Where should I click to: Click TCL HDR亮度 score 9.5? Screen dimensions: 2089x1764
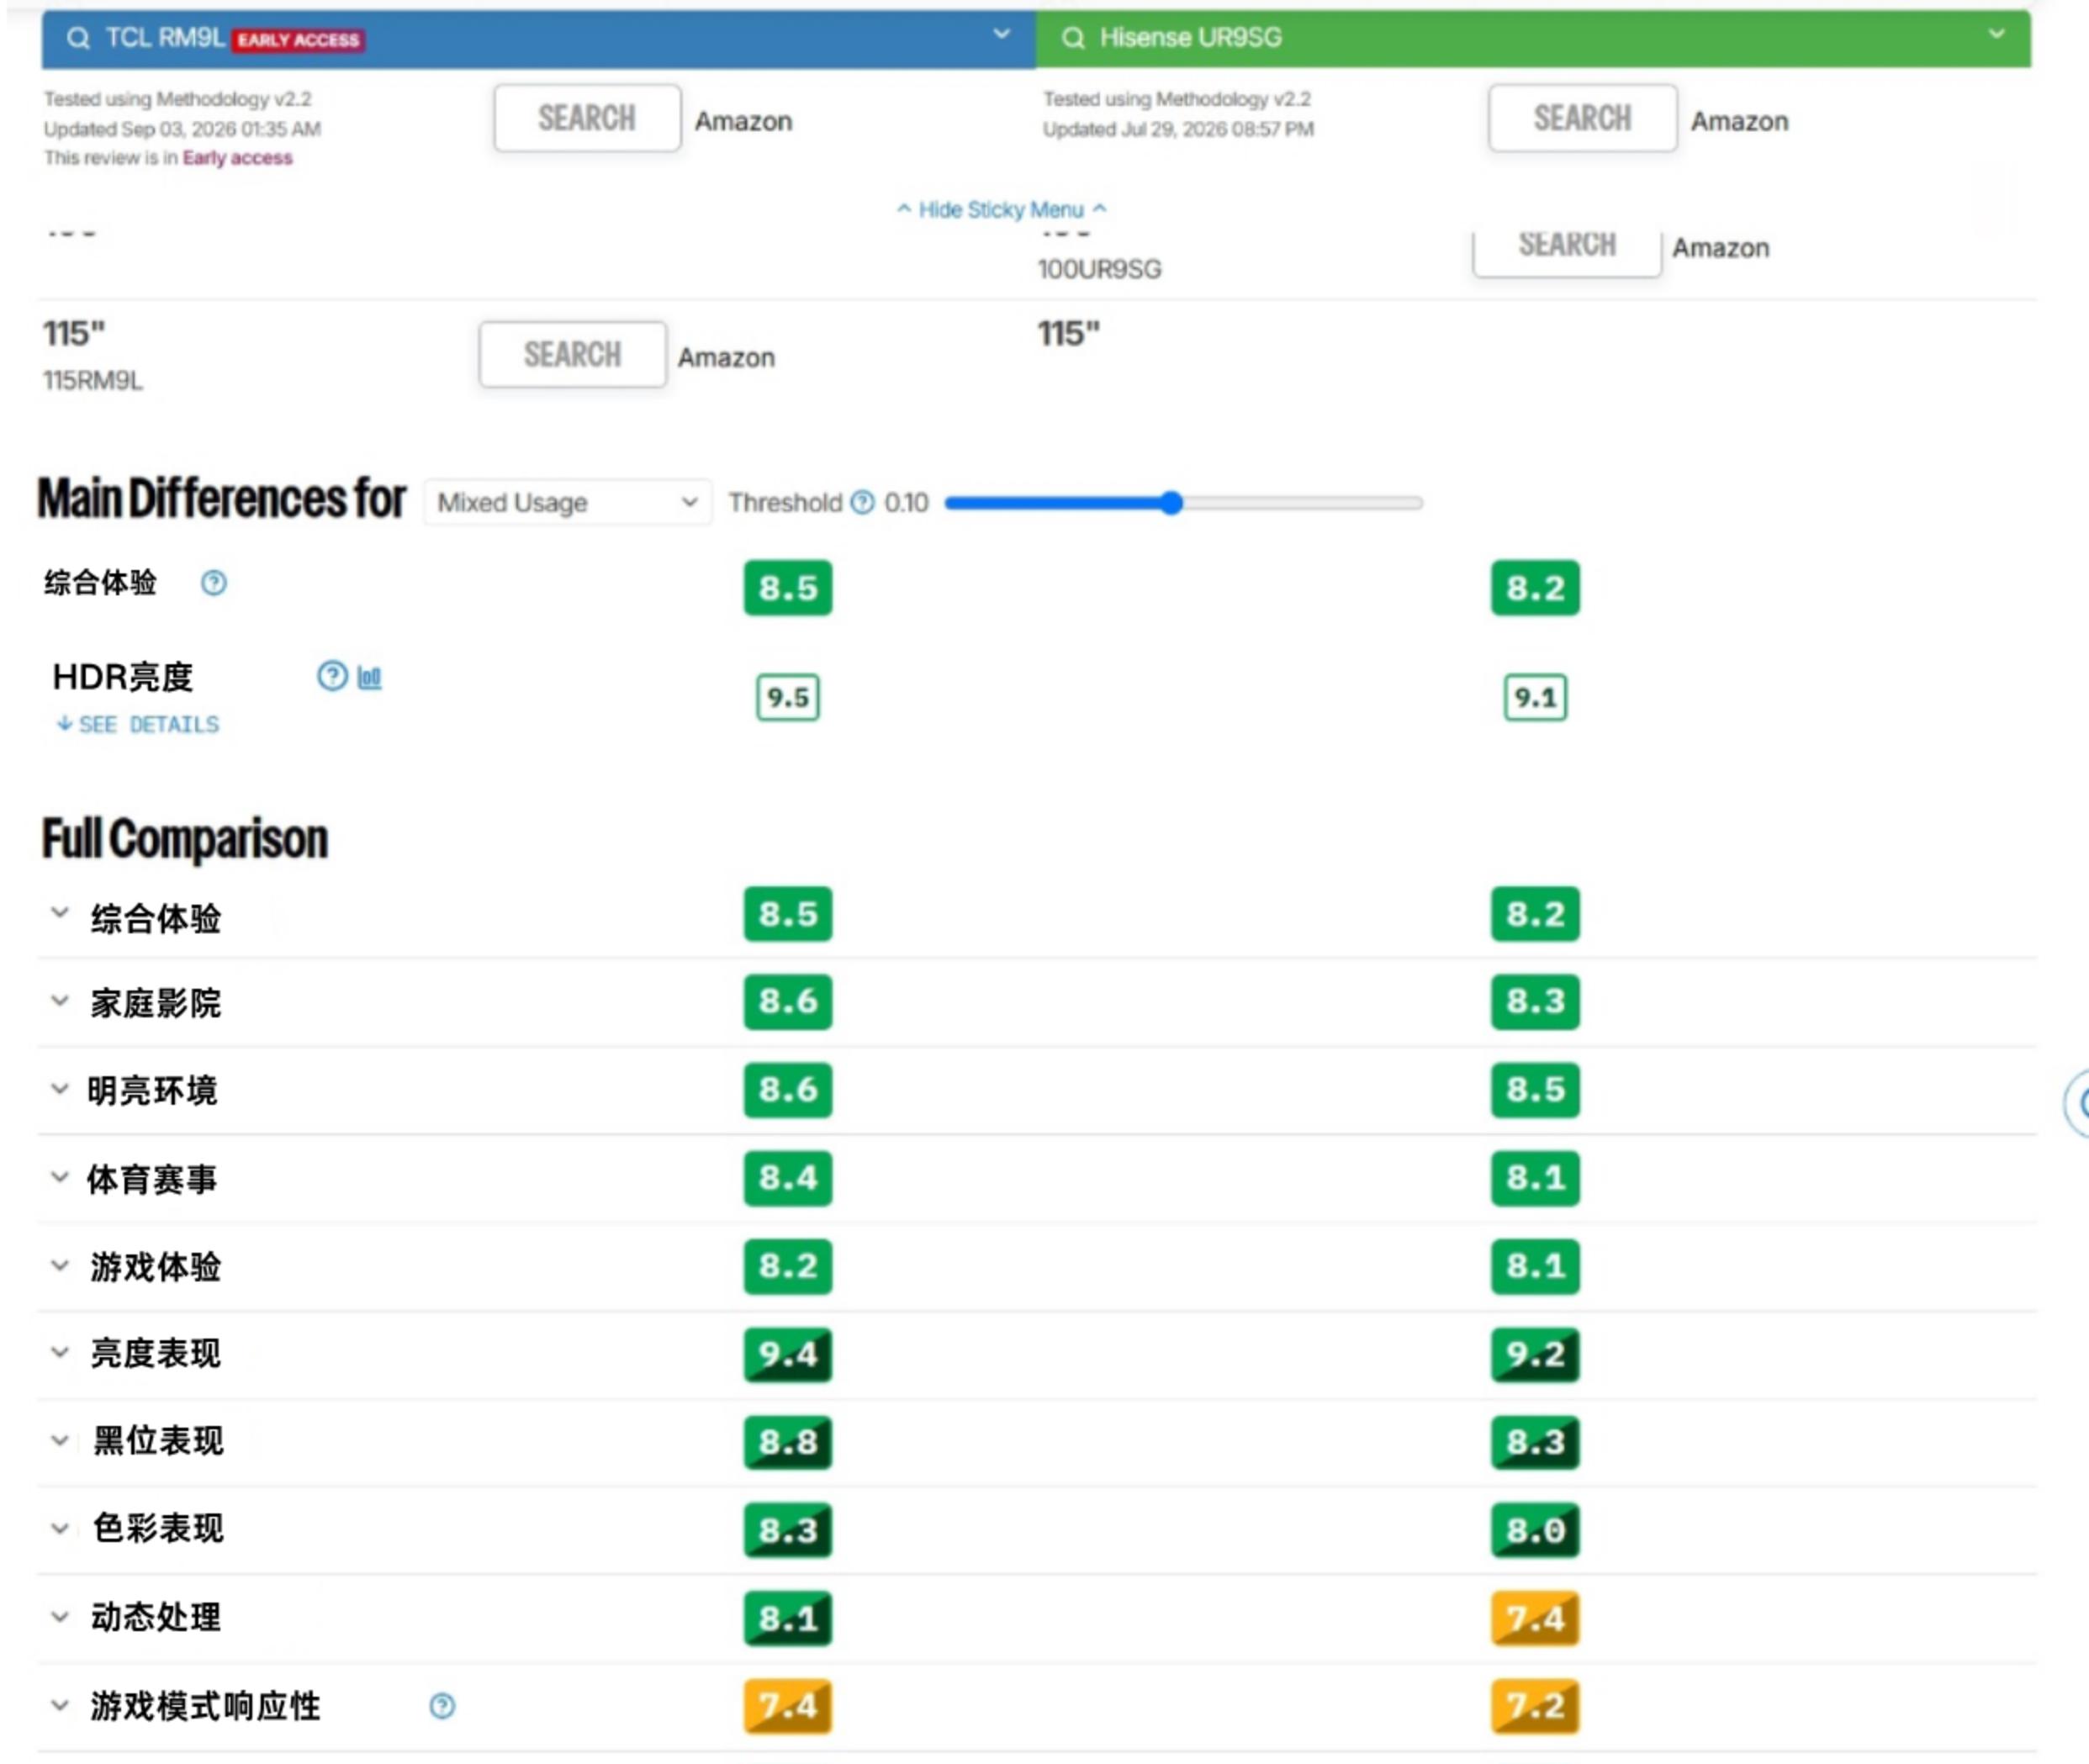pyautogui.click(x=788, y=697)
